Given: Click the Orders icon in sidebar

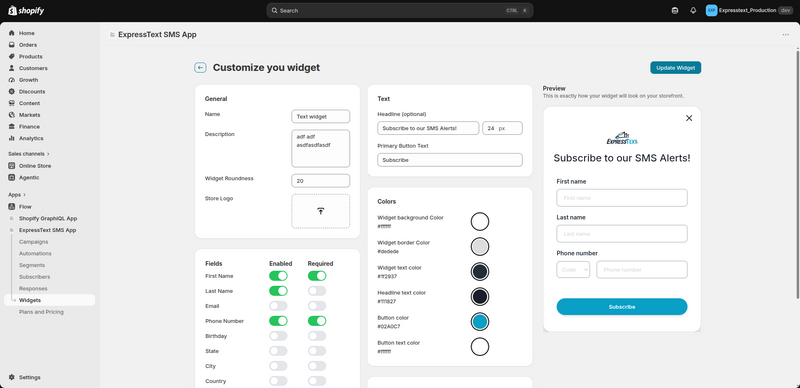Looking at the screenshot, I should 12,45.
